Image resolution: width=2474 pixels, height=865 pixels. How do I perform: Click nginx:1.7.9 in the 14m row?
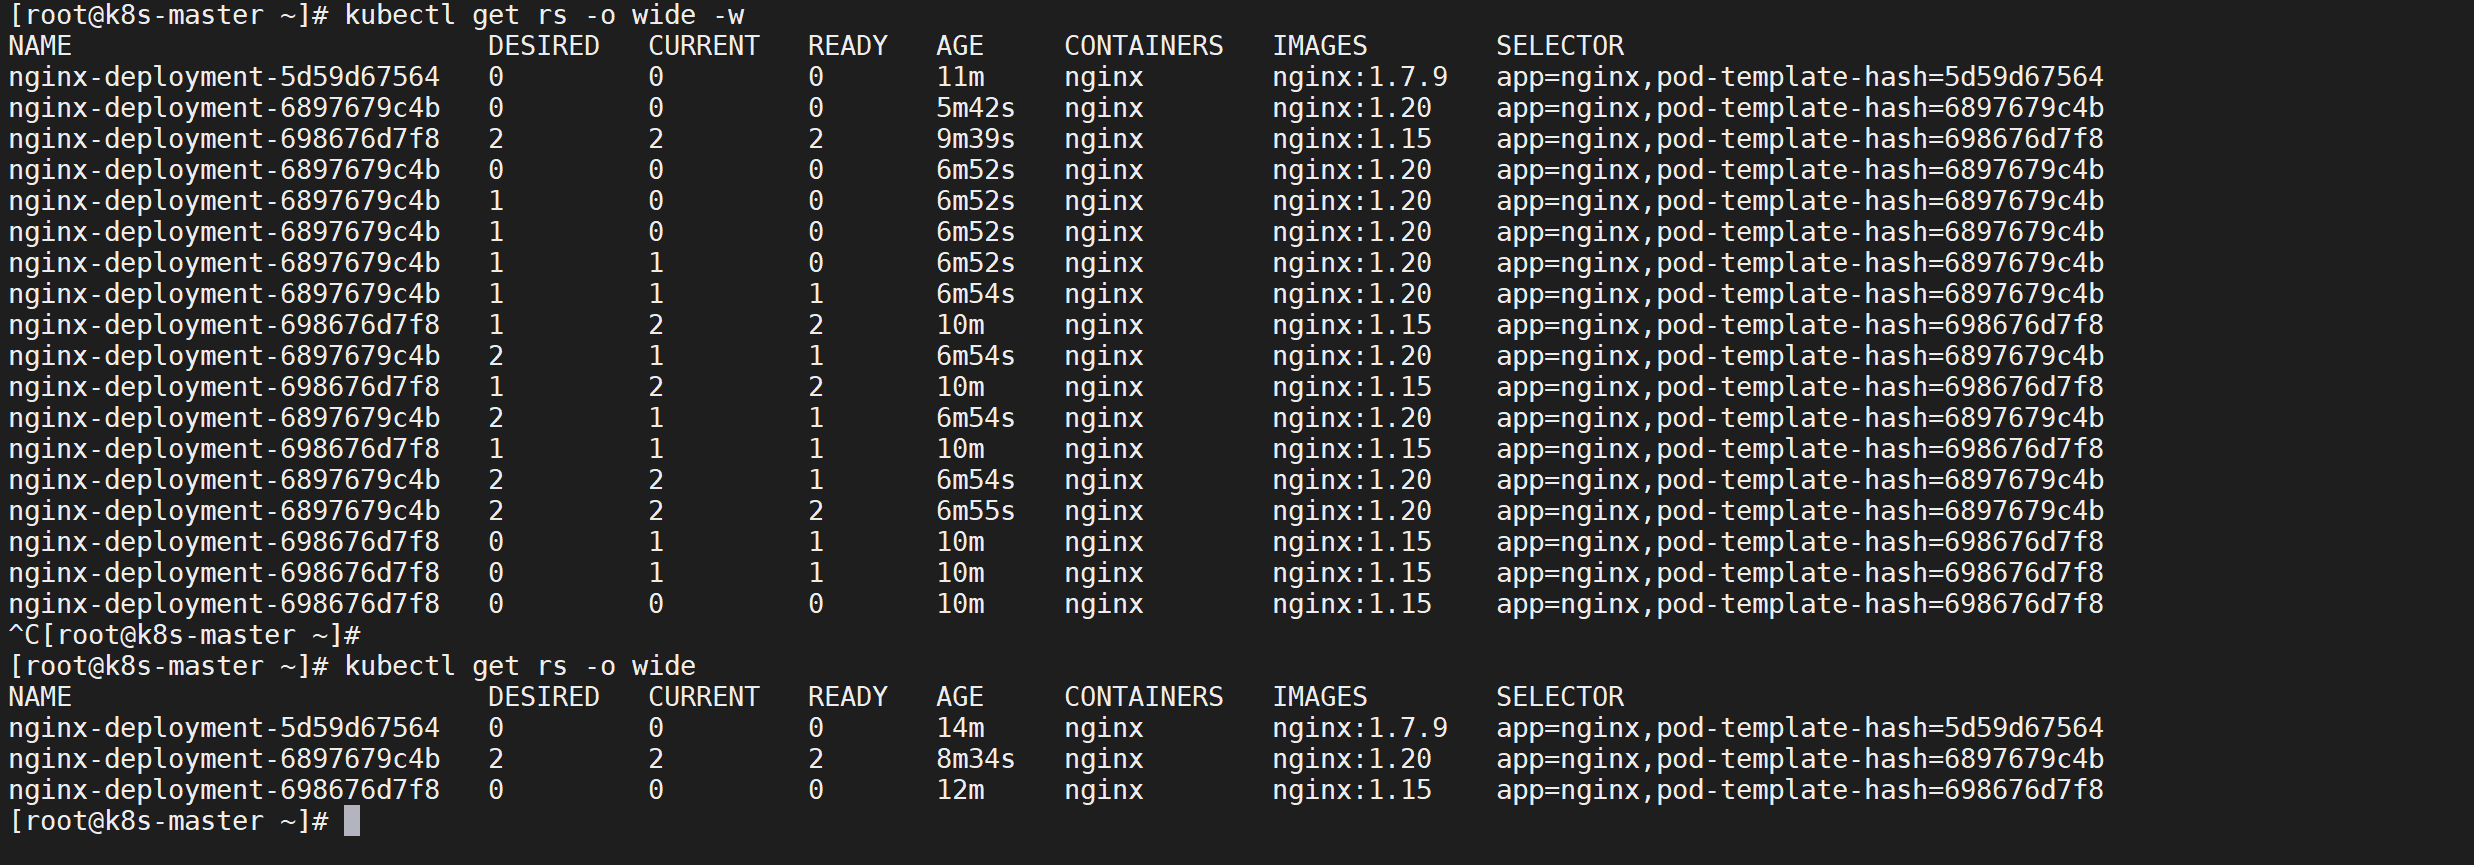click(1360, 728)
